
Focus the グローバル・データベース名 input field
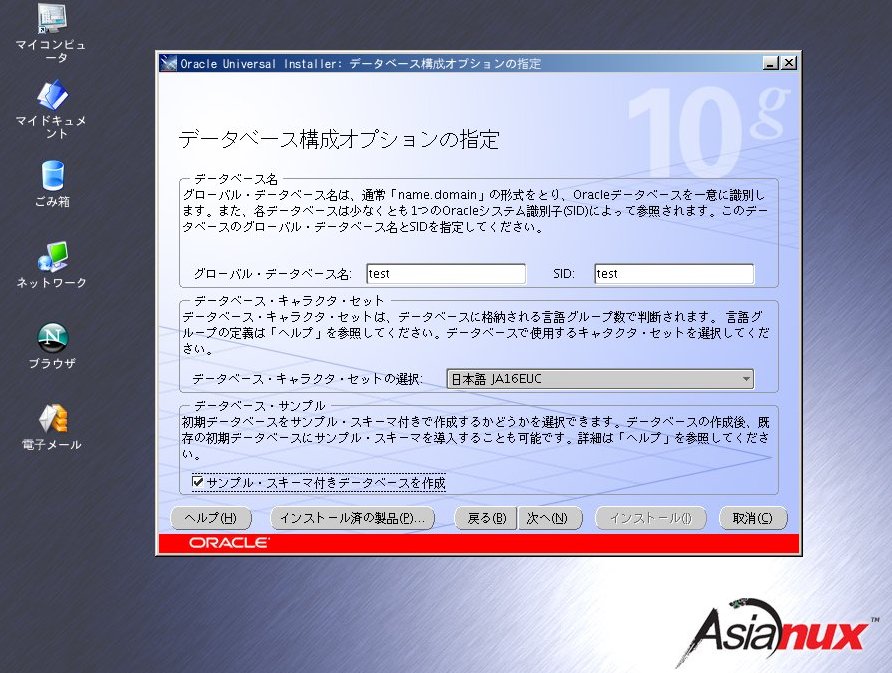click(446, 274)
